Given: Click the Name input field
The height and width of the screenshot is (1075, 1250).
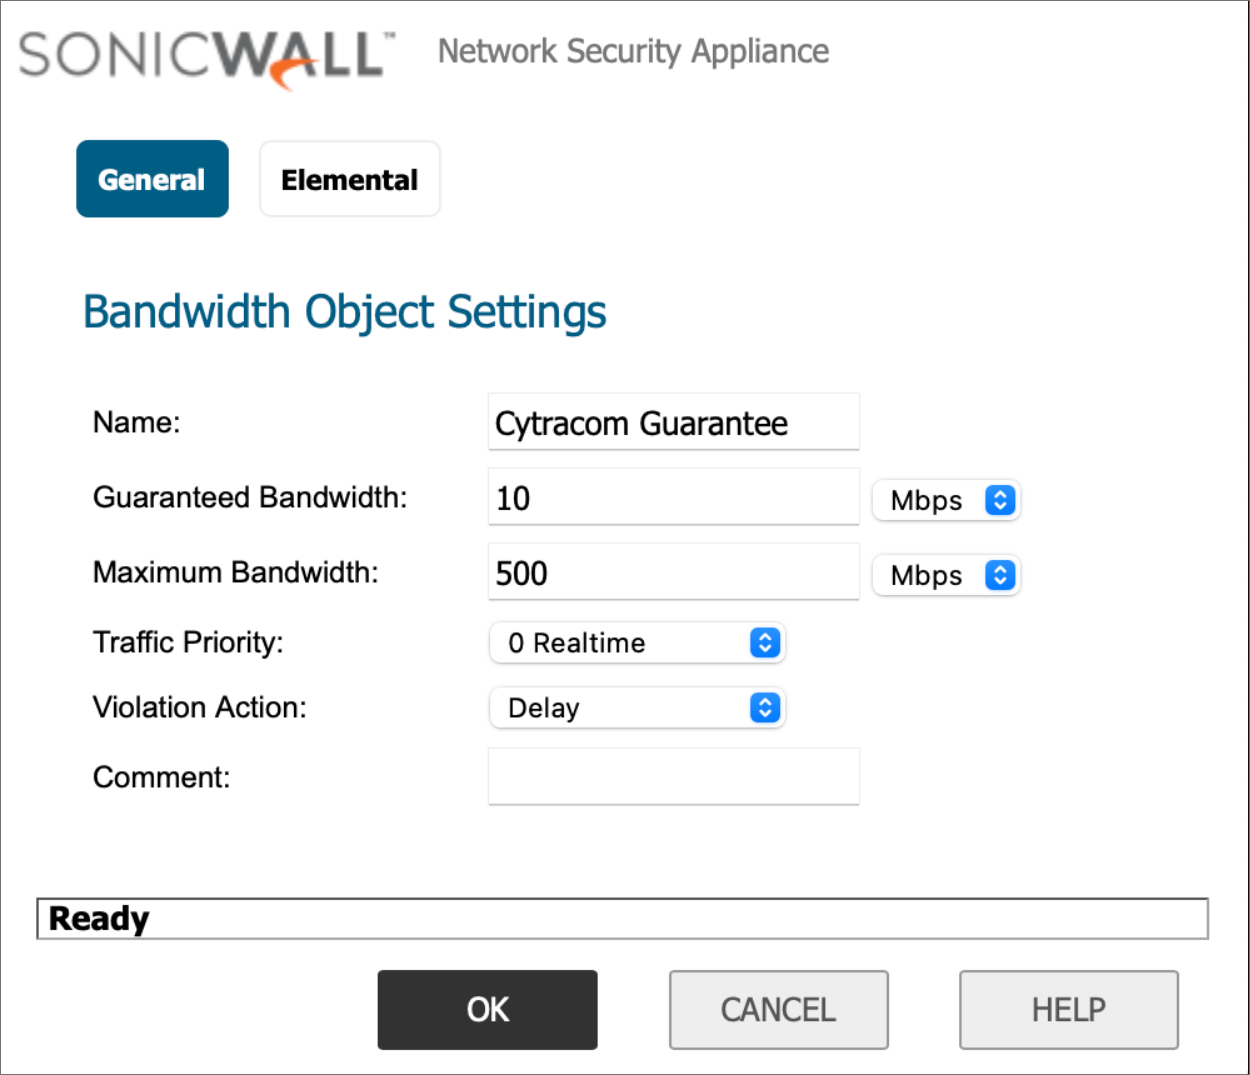Looking at the screenshot, I should coord(673,423).
